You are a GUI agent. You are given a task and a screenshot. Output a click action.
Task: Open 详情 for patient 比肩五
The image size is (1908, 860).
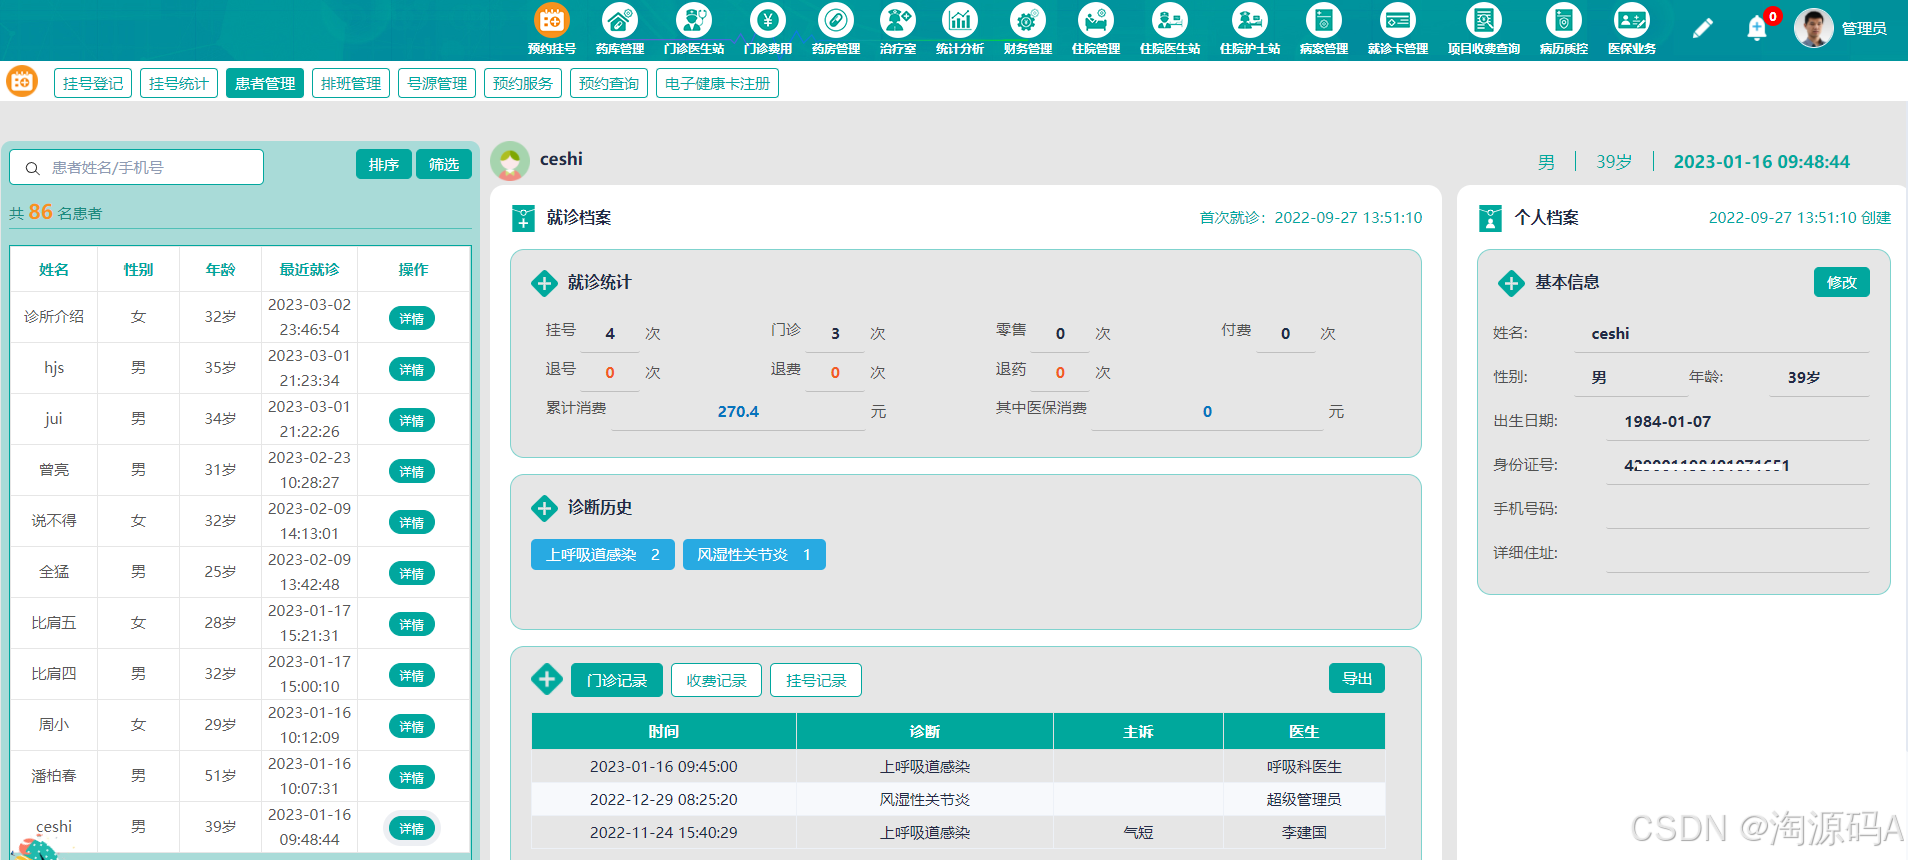(412, 624)
